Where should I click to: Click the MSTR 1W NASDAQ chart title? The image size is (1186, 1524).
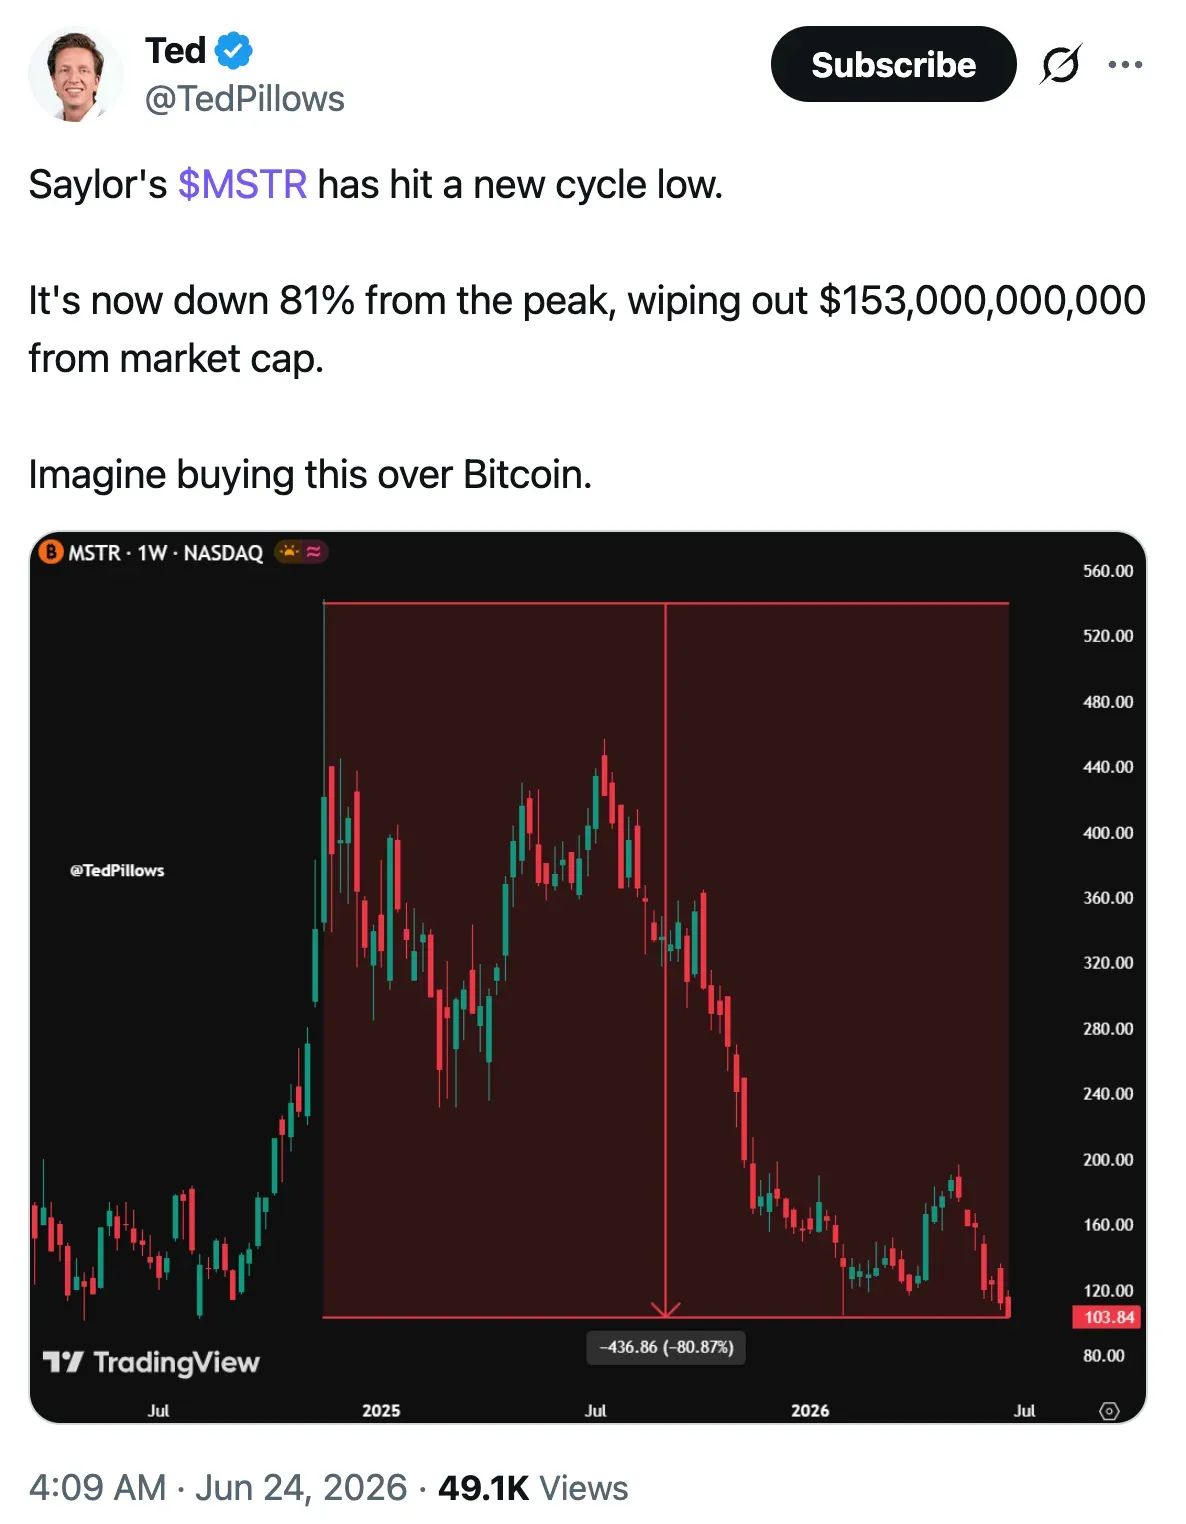coord(166,552)
